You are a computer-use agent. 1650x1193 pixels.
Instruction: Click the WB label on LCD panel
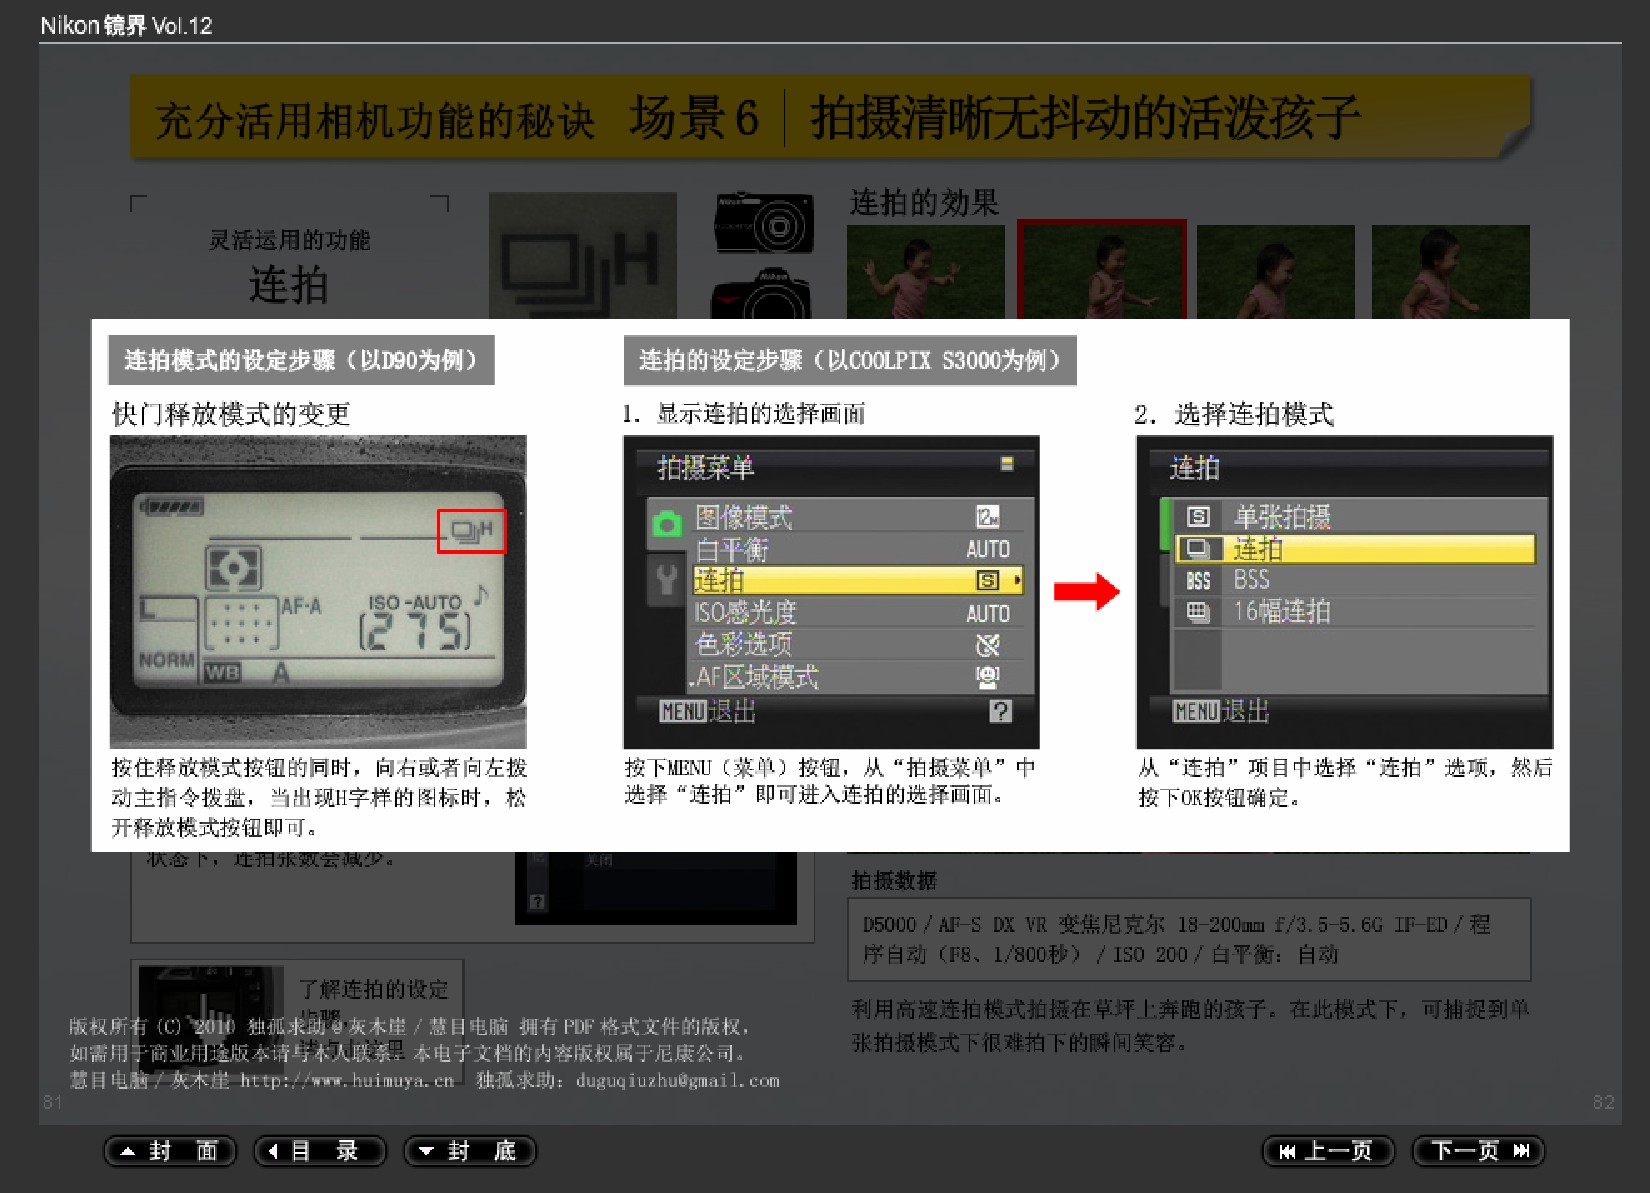point(222,672)
